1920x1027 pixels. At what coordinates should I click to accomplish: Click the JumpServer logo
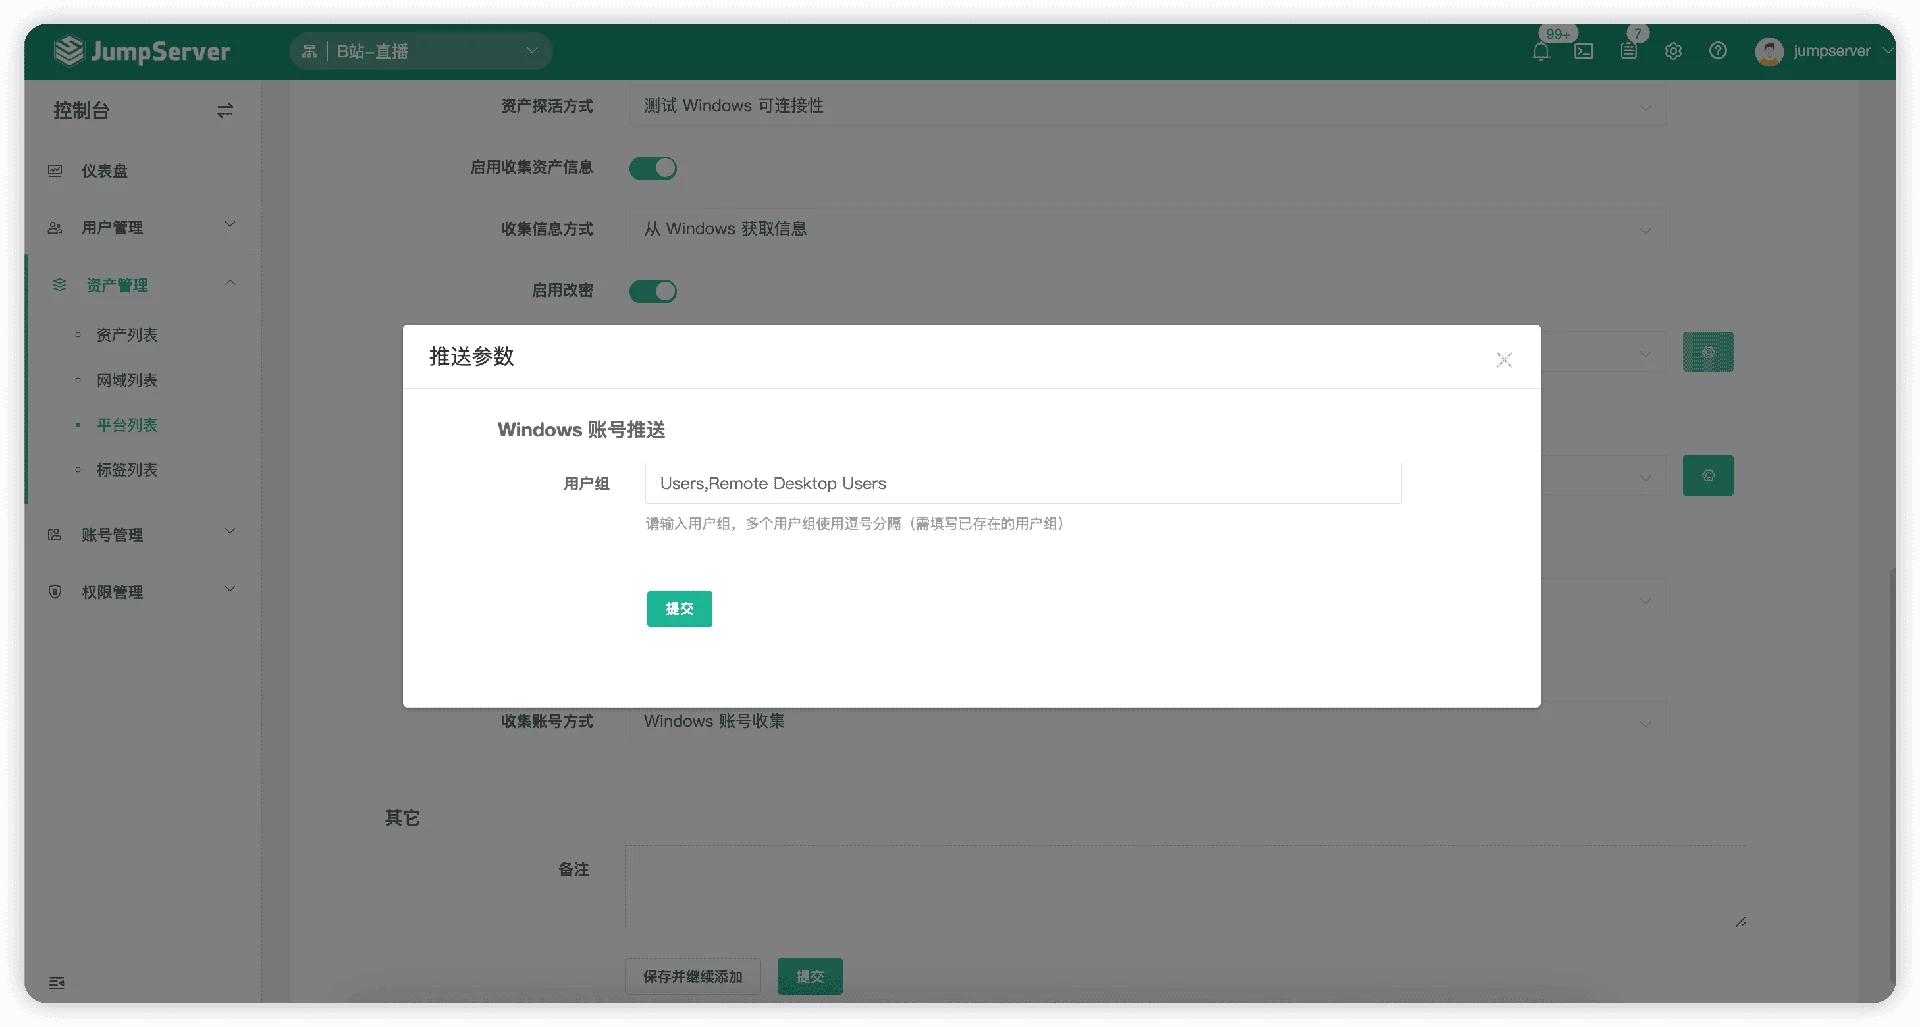[x=142, y=51]
